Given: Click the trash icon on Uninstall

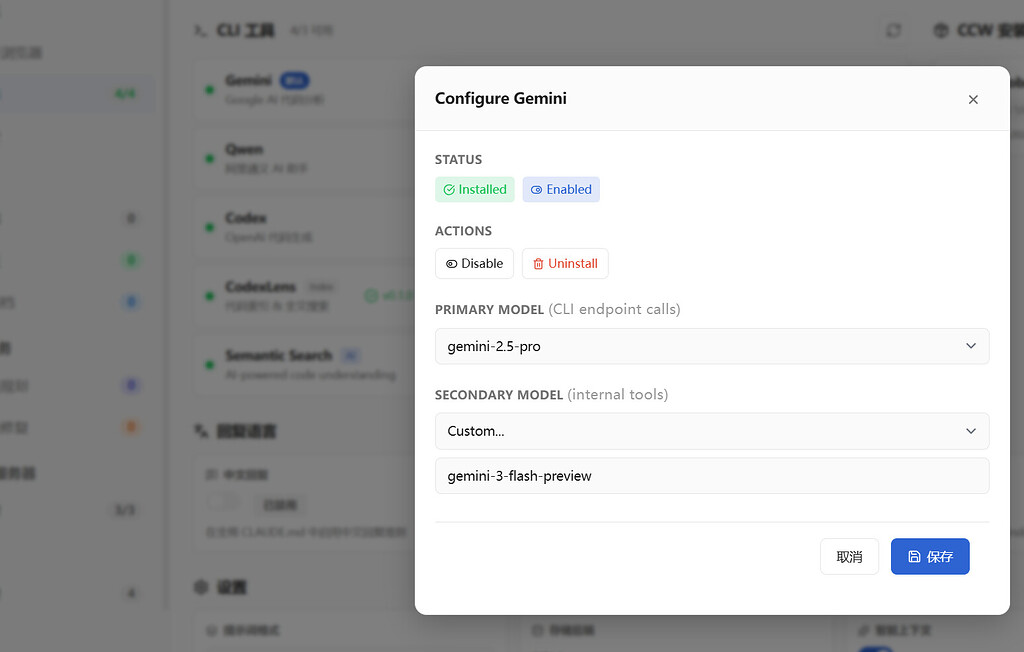Looking at the screenshot, I should tap(538, 264).
